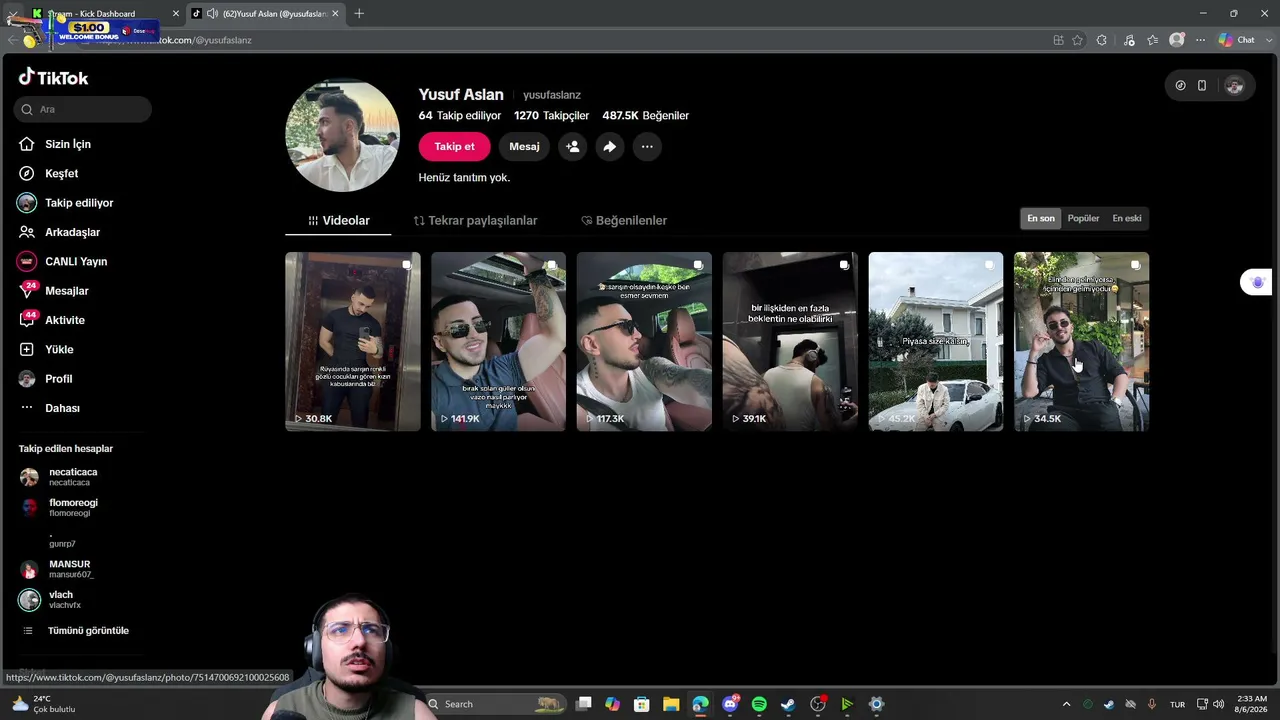This screenshot has height=720, width=1280.
Task: Open Discord from the taskbar
Action: click(x=730, y=704)
